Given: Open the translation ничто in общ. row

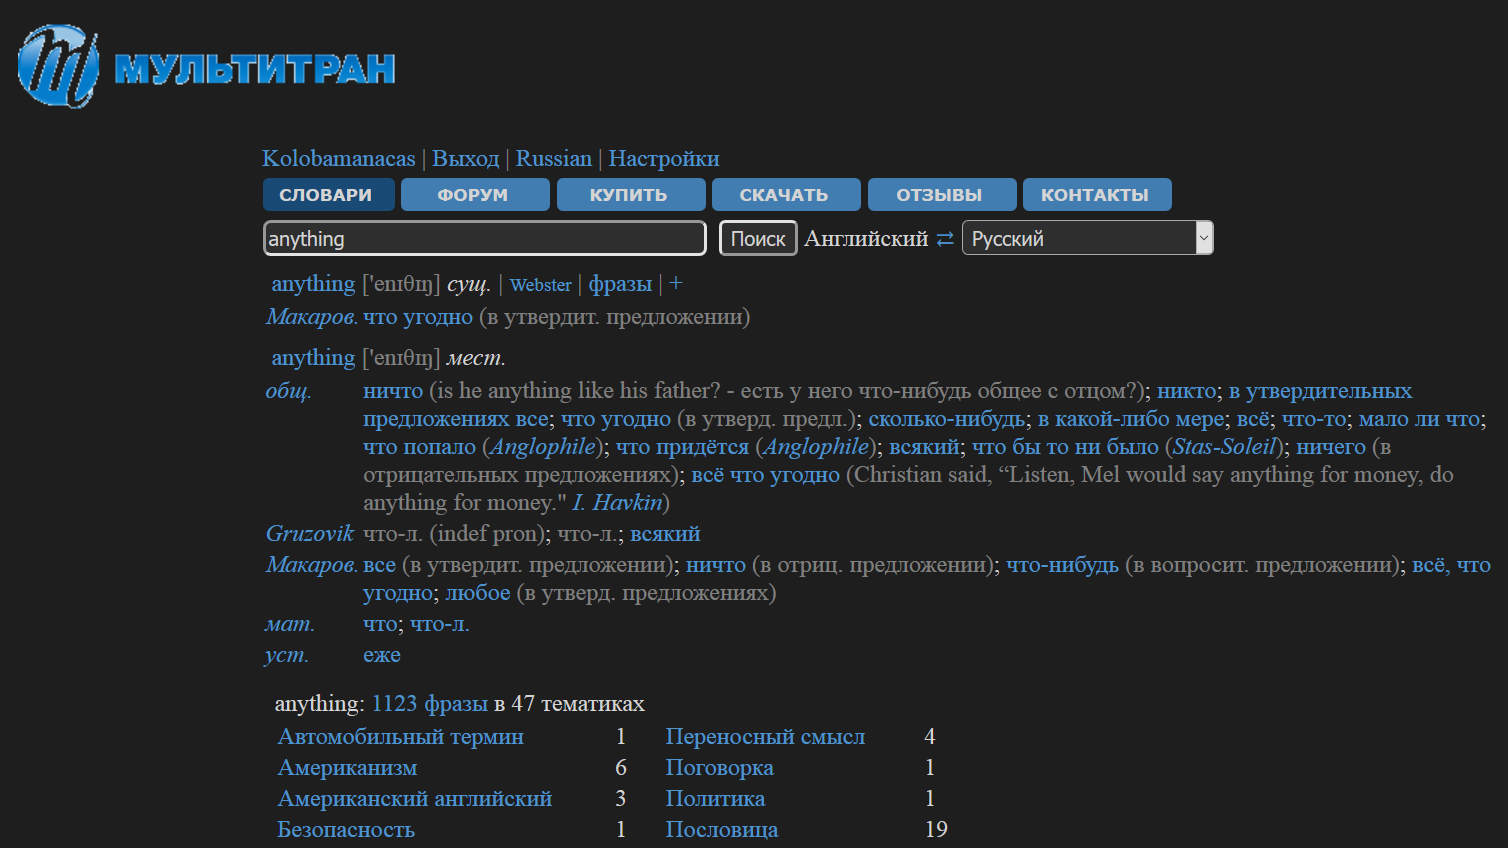Looking at the screenshot, I should 393,391.
